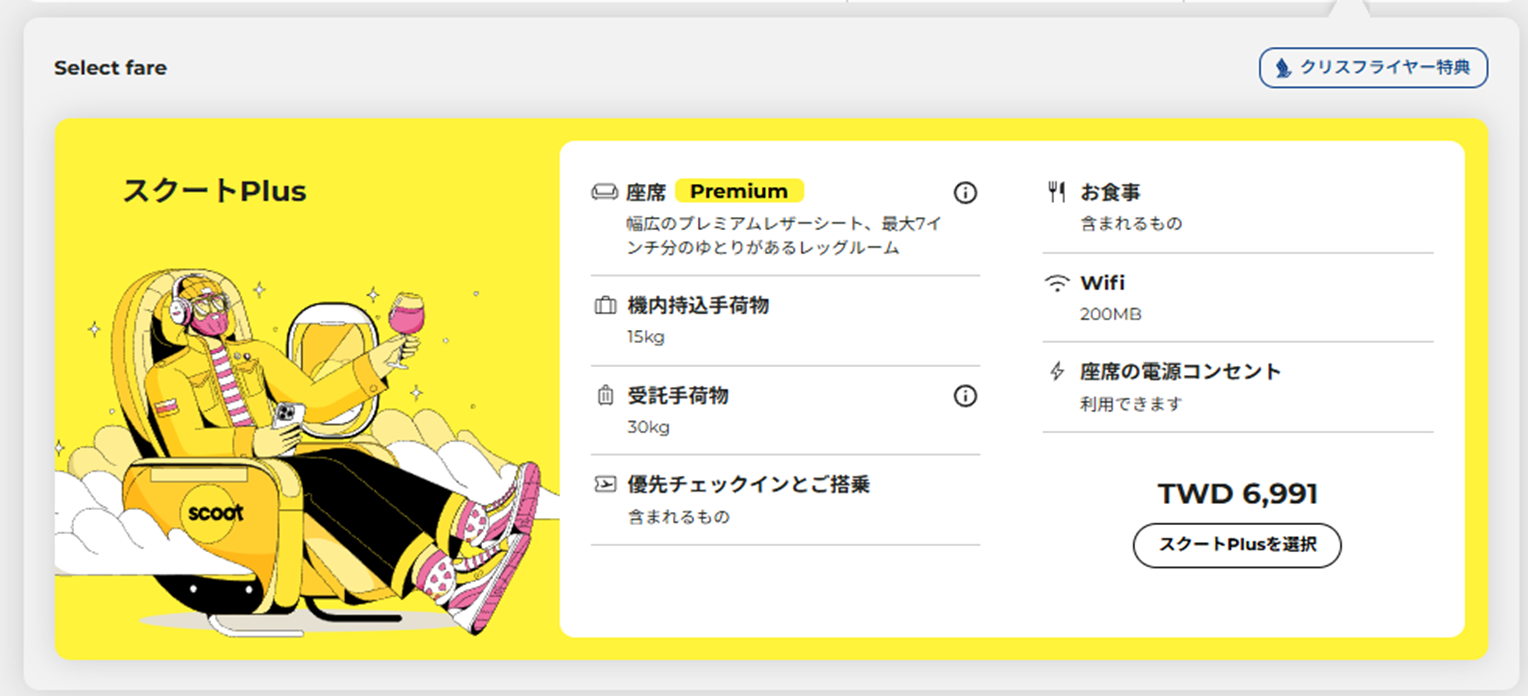
Task: Click the 座席の電源コンセント label
Action: pyautogui.click(x=1180, y=371)
